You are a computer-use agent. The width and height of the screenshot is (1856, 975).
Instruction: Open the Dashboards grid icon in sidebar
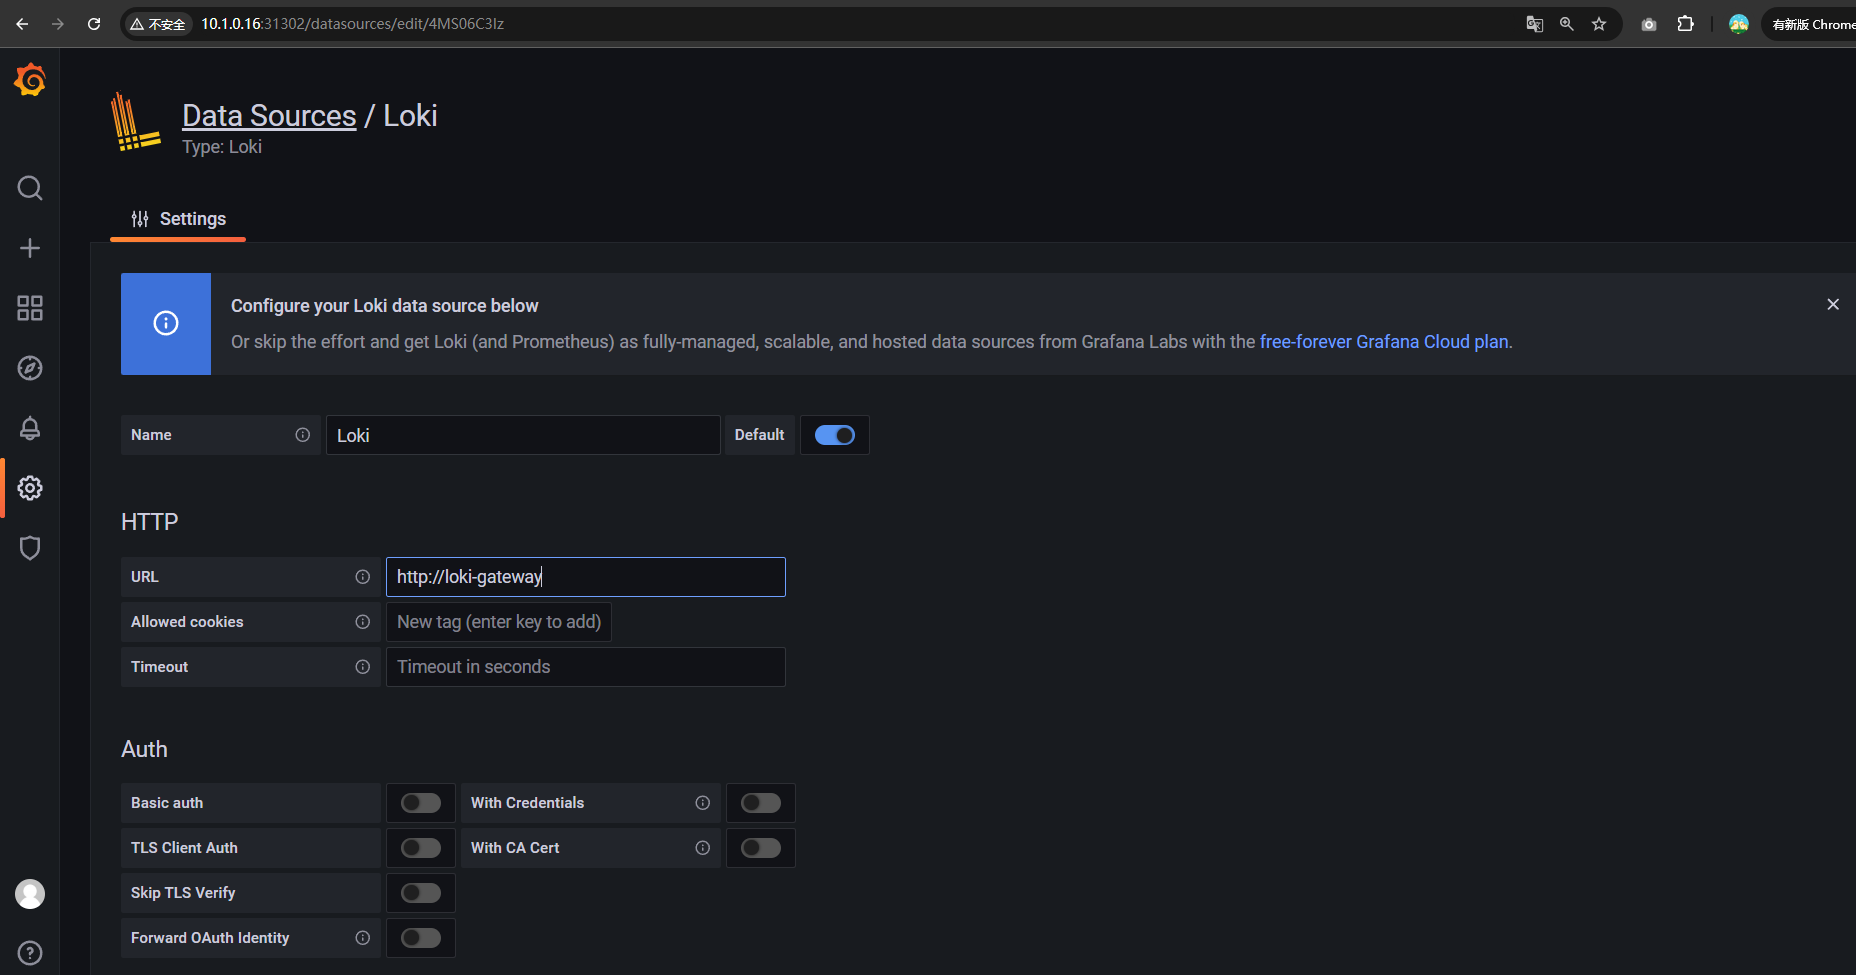(x=30, y=308)
